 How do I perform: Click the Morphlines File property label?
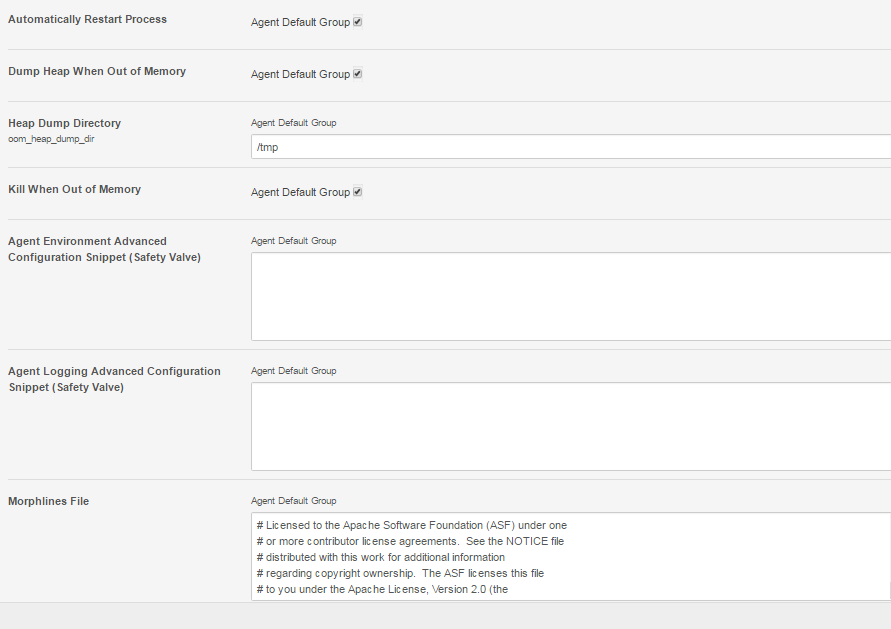[48, 501]
